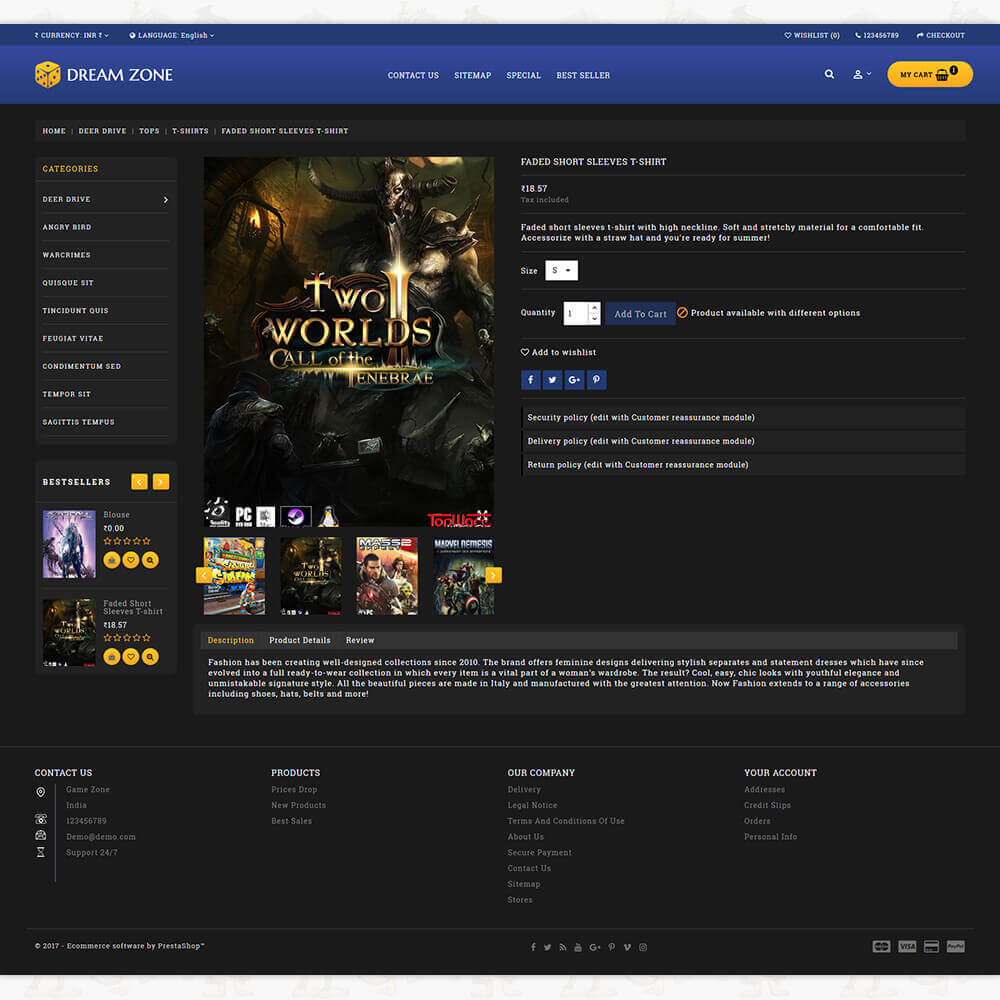Share product on Twitter
1000x1000 pixels.
552,380
